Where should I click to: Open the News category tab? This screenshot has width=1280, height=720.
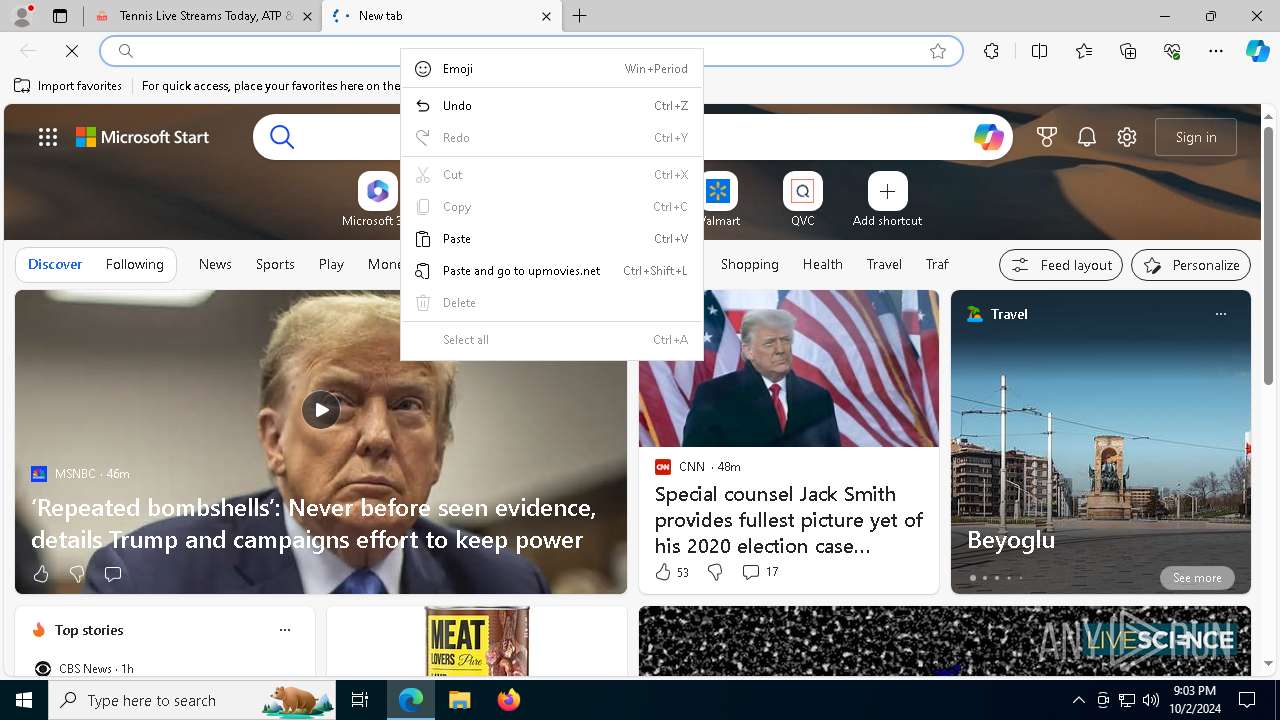point(215,265)
